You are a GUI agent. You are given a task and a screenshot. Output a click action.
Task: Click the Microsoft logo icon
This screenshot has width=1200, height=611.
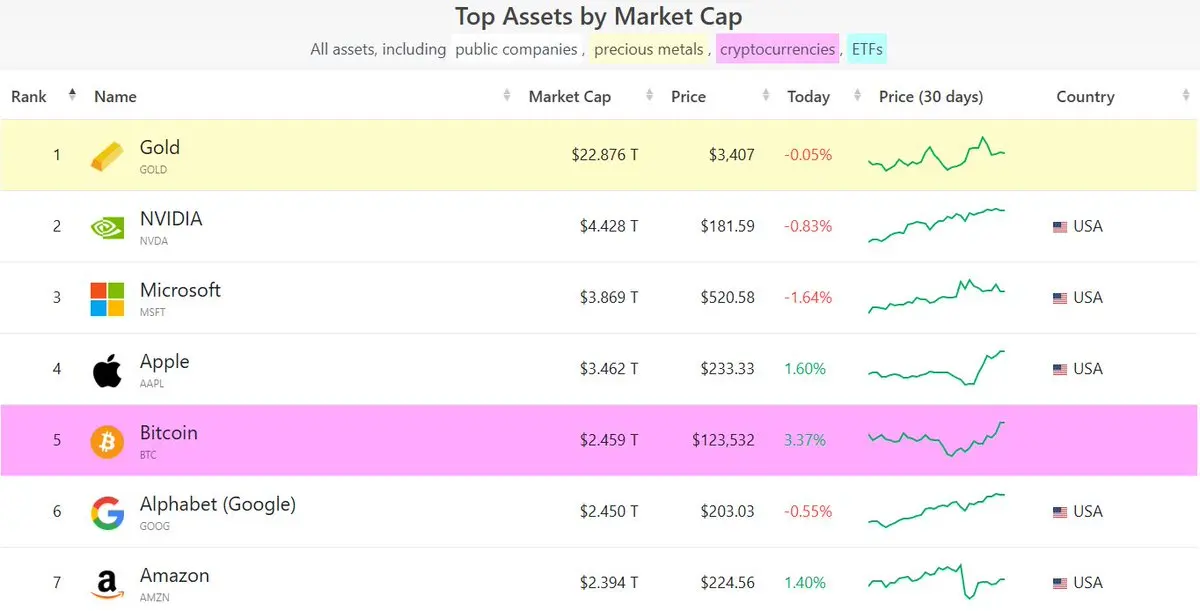[x=108, y=298]
